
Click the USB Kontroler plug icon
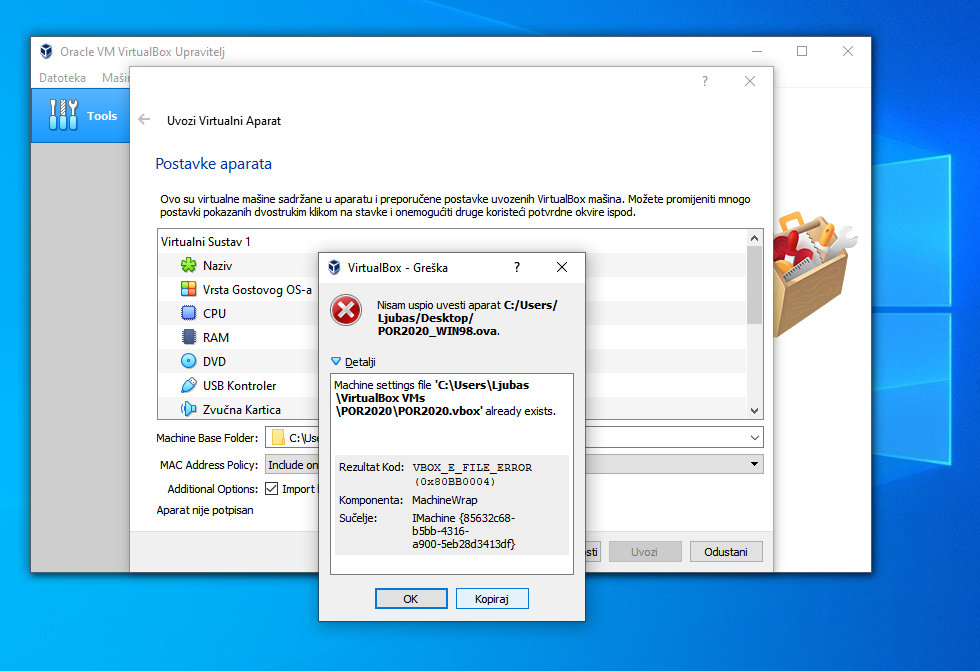[x=188, y=385]
